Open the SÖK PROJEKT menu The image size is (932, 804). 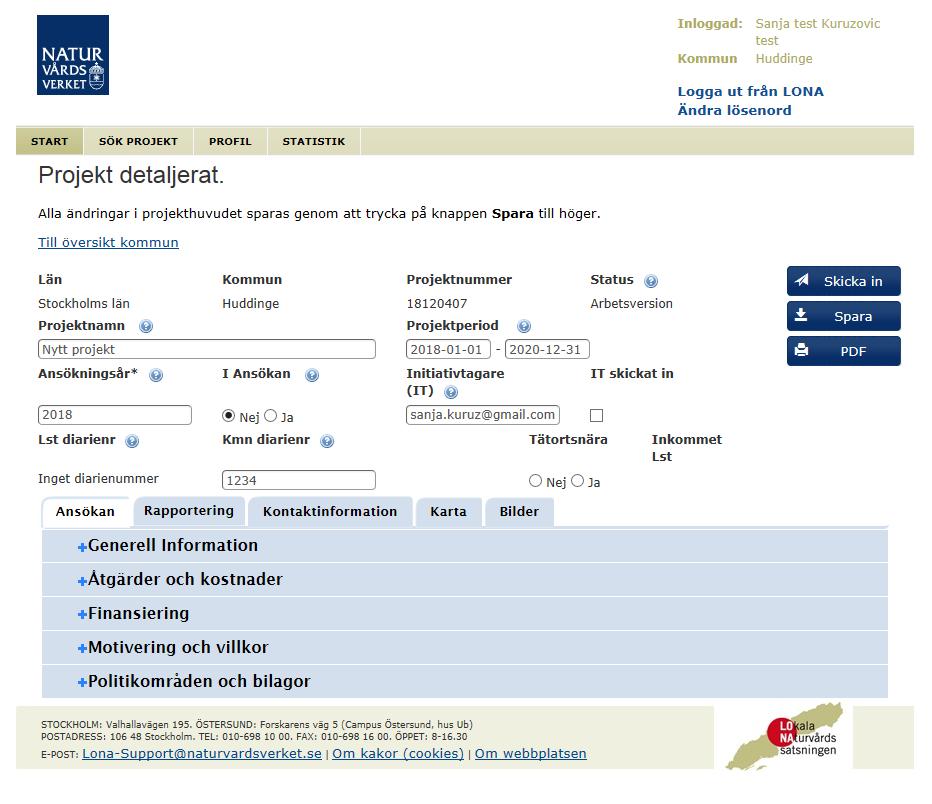pos(138,141)
